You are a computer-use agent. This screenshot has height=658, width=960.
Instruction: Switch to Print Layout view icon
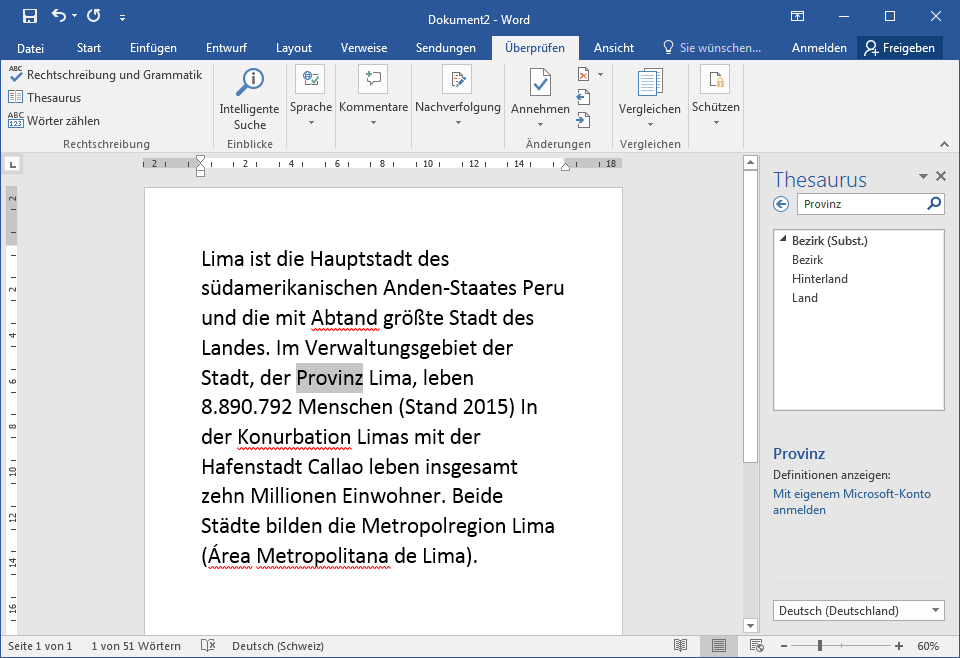(719, 645)
